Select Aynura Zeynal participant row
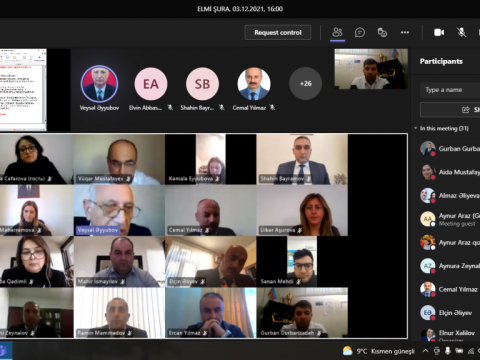480x360 pixels. click(x=449, y=266)
